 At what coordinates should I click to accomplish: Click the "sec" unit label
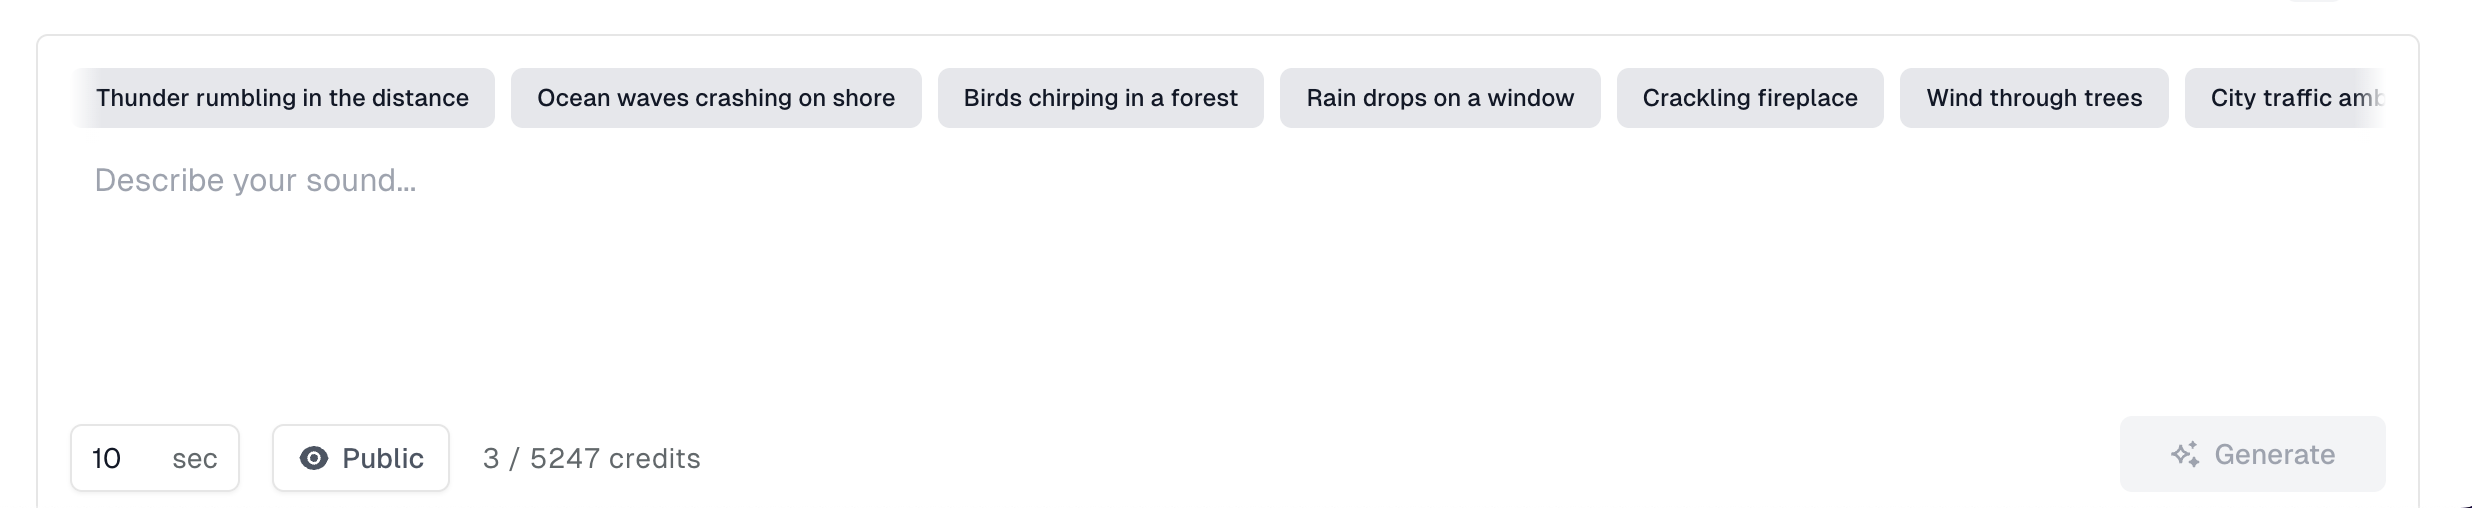pyautogui.click(x=194, y=459)
